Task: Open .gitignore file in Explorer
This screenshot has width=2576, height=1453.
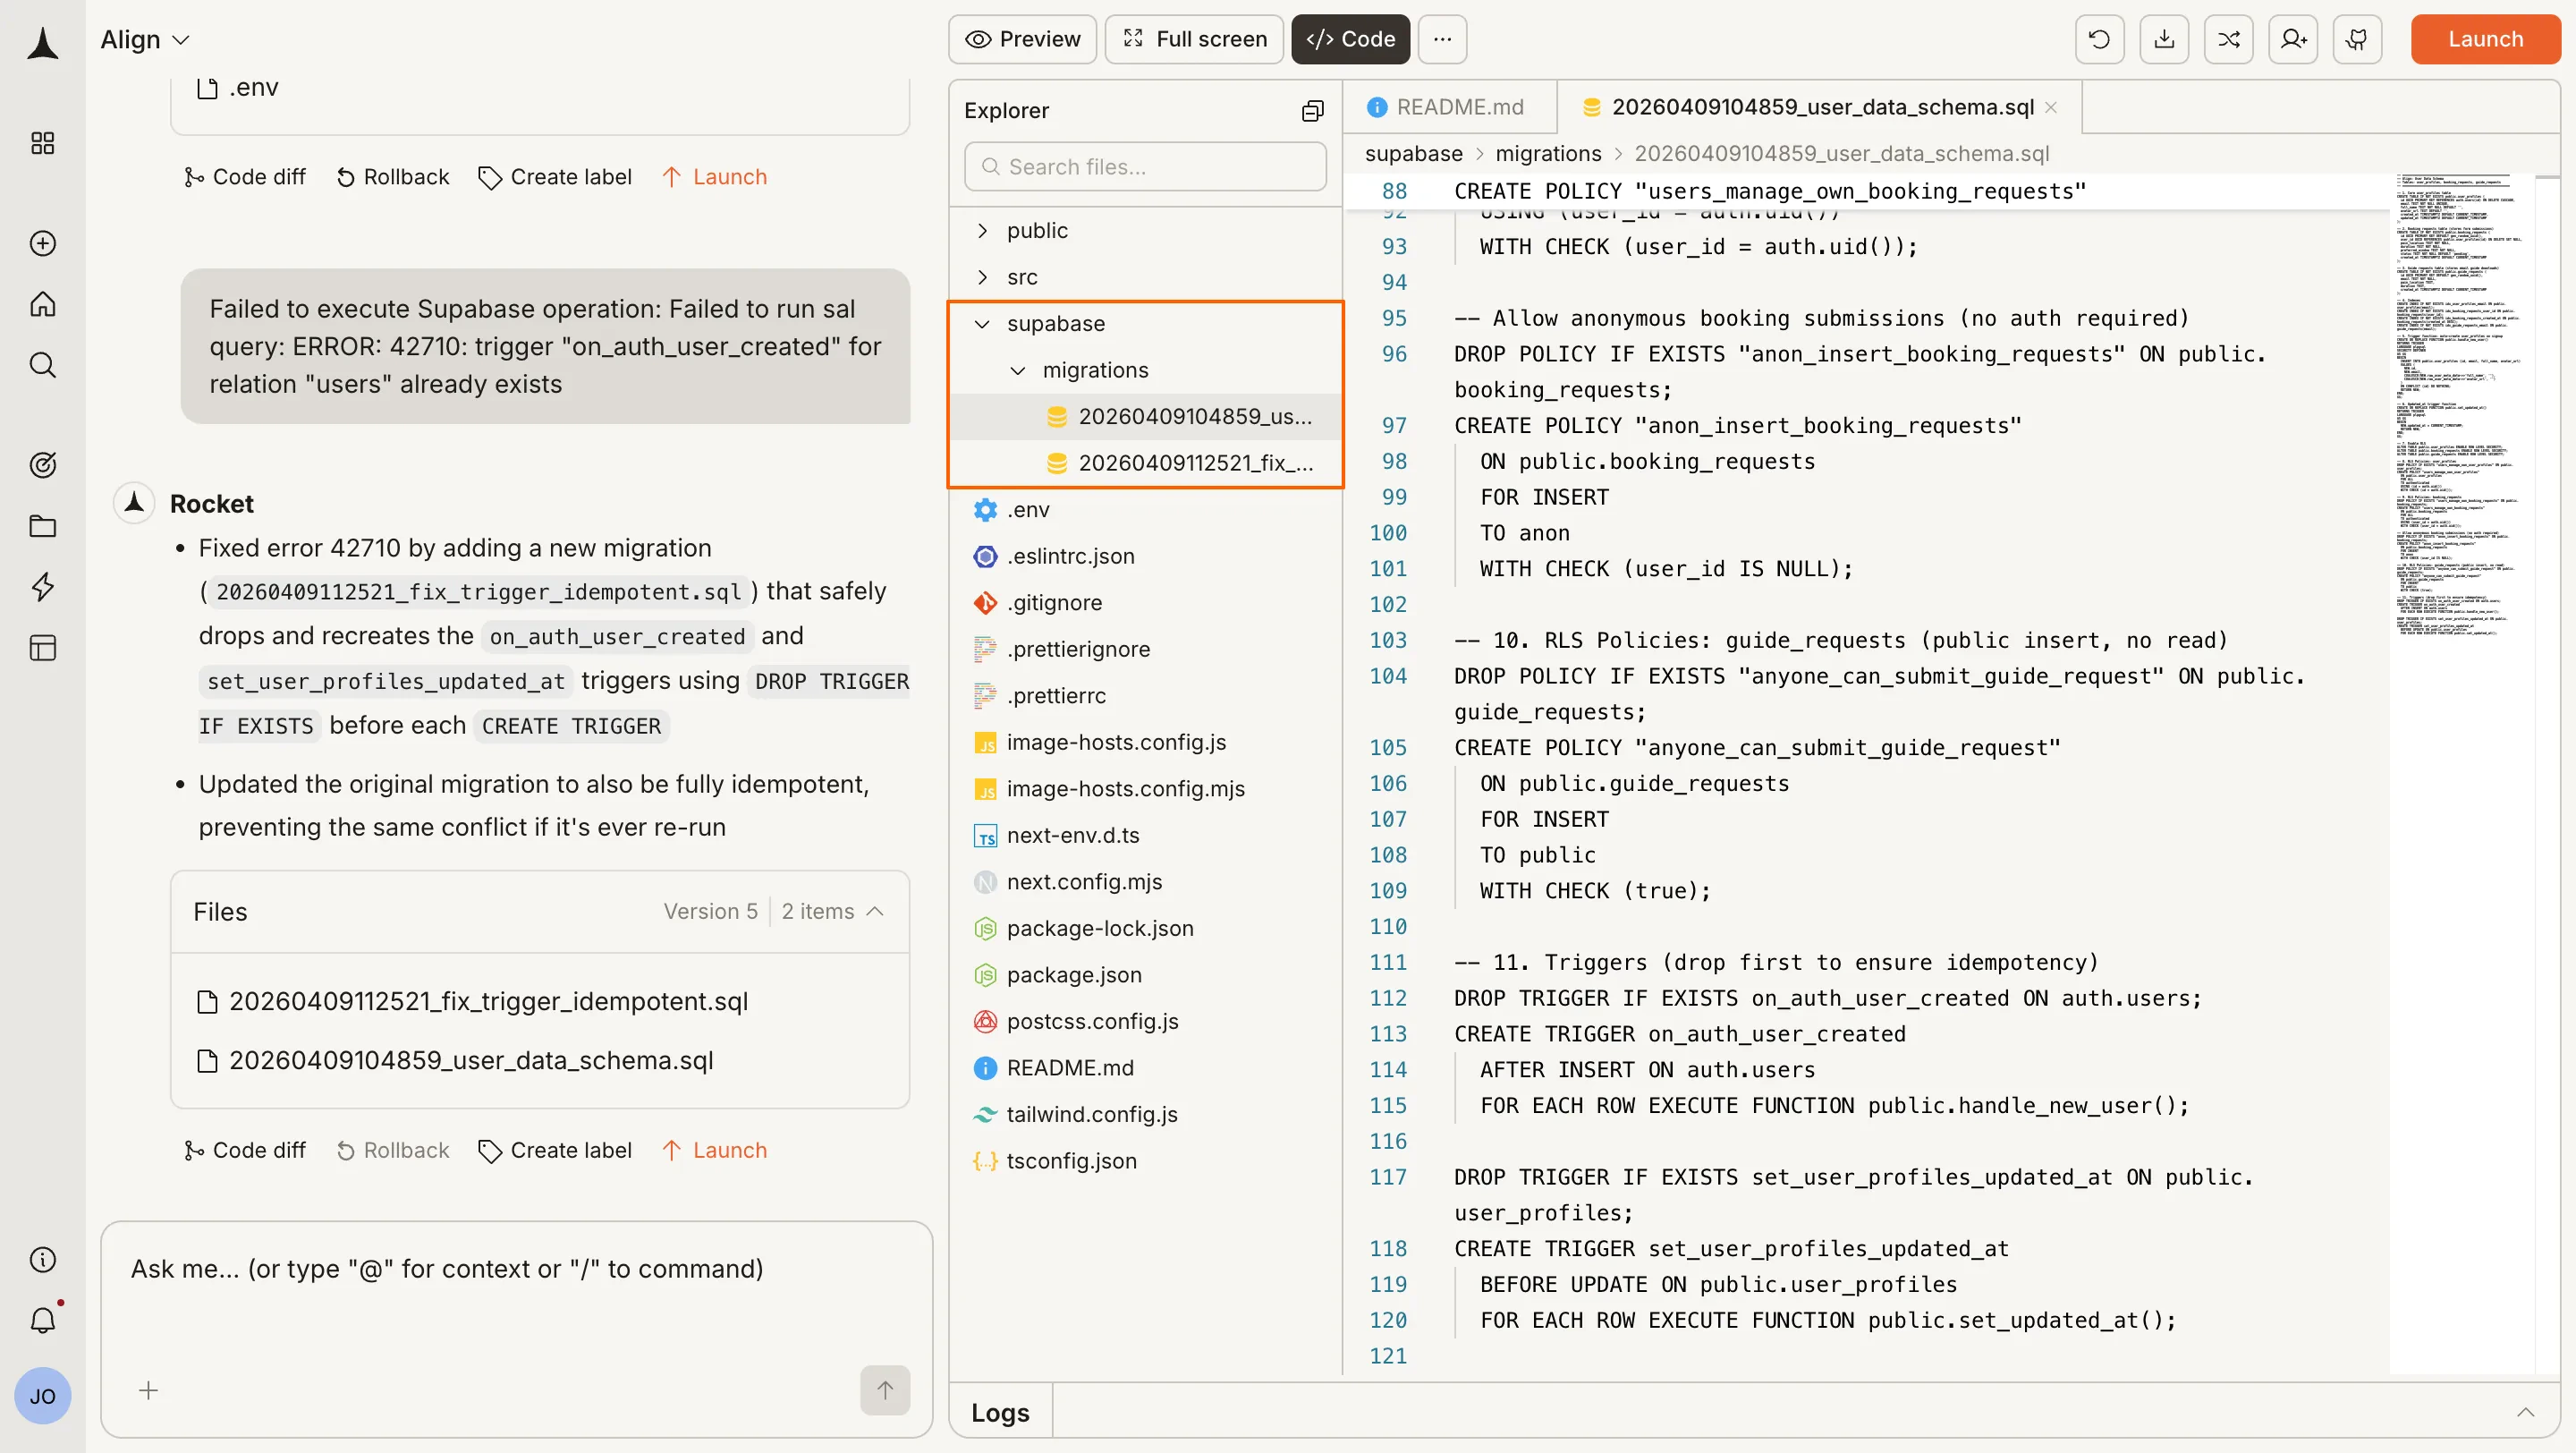Action: [1145, 603]
